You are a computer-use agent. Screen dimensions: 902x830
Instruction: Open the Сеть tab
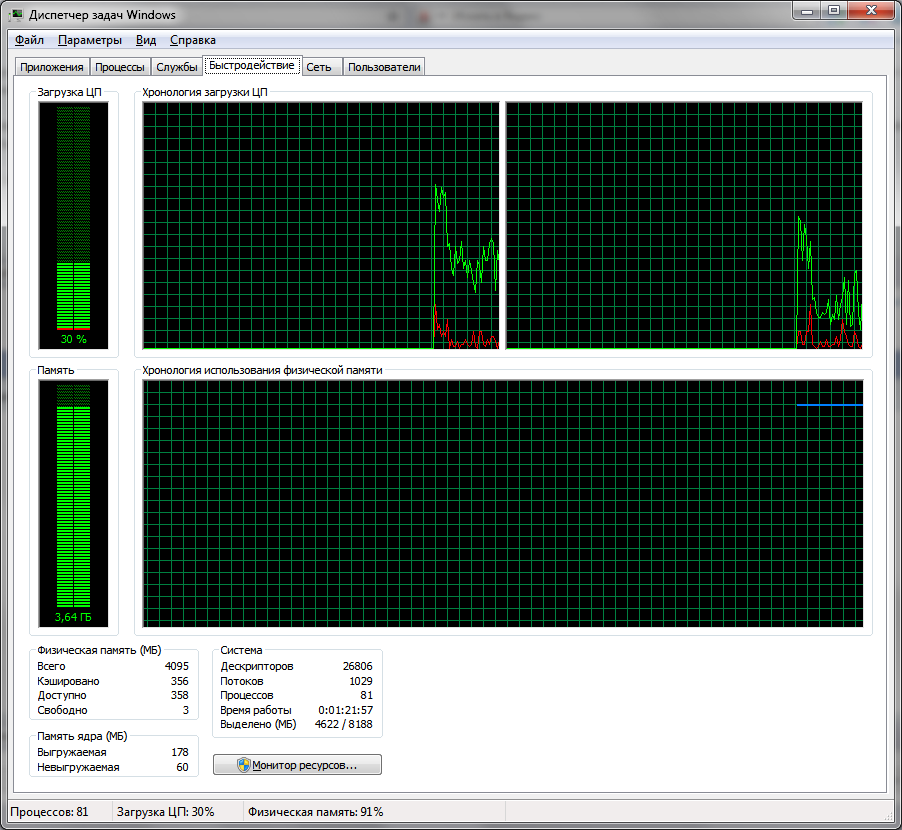tap(319, 67)
